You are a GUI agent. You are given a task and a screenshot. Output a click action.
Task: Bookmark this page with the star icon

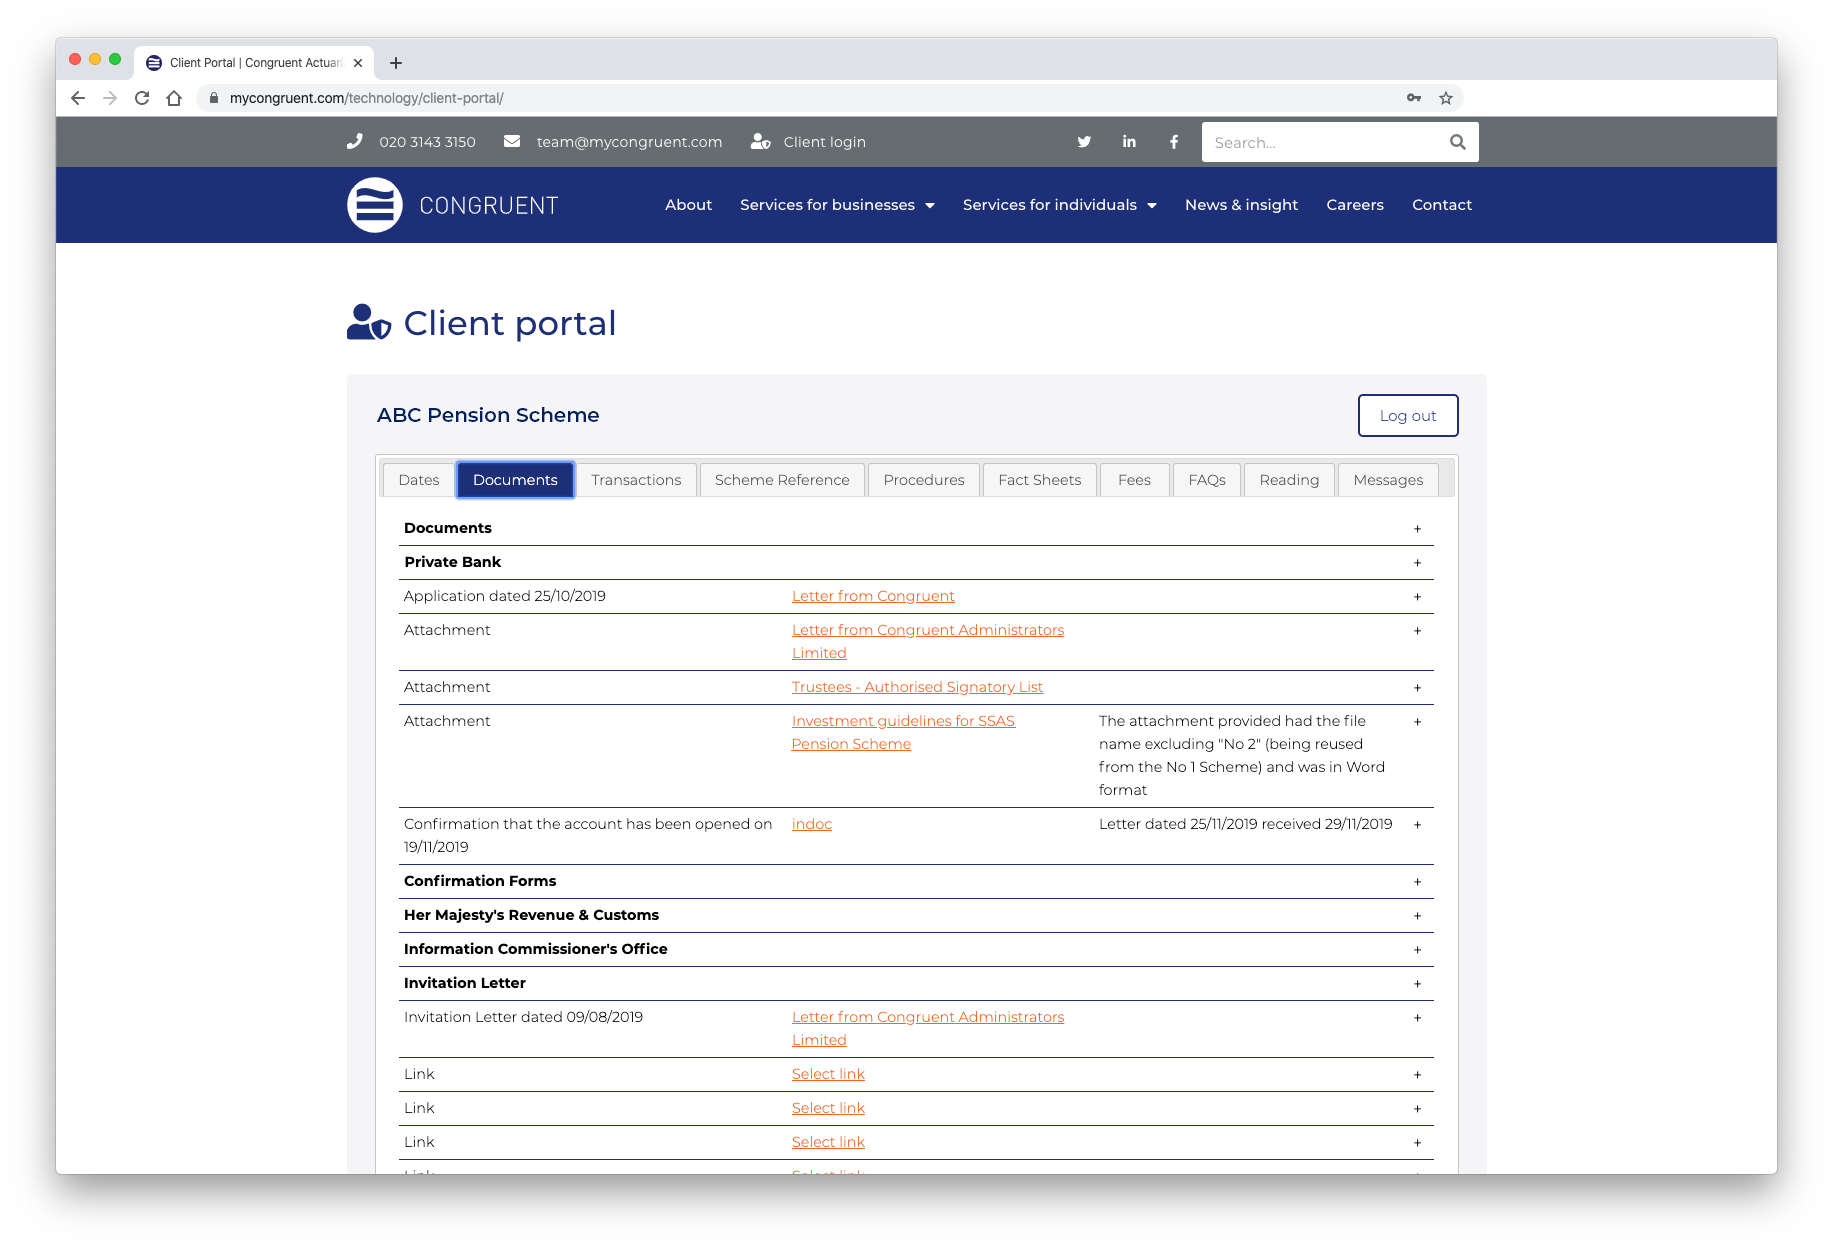(1446, 98)
